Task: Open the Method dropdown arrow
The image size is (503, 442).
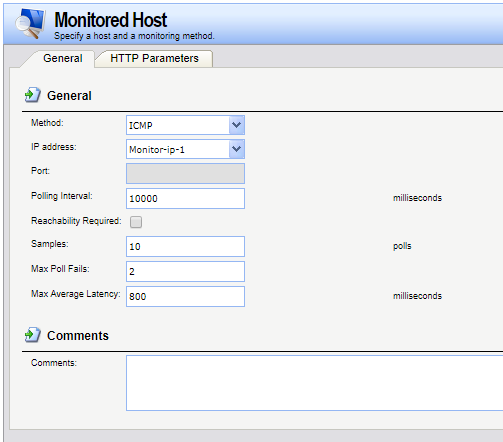Action: [x=237, y=125]
